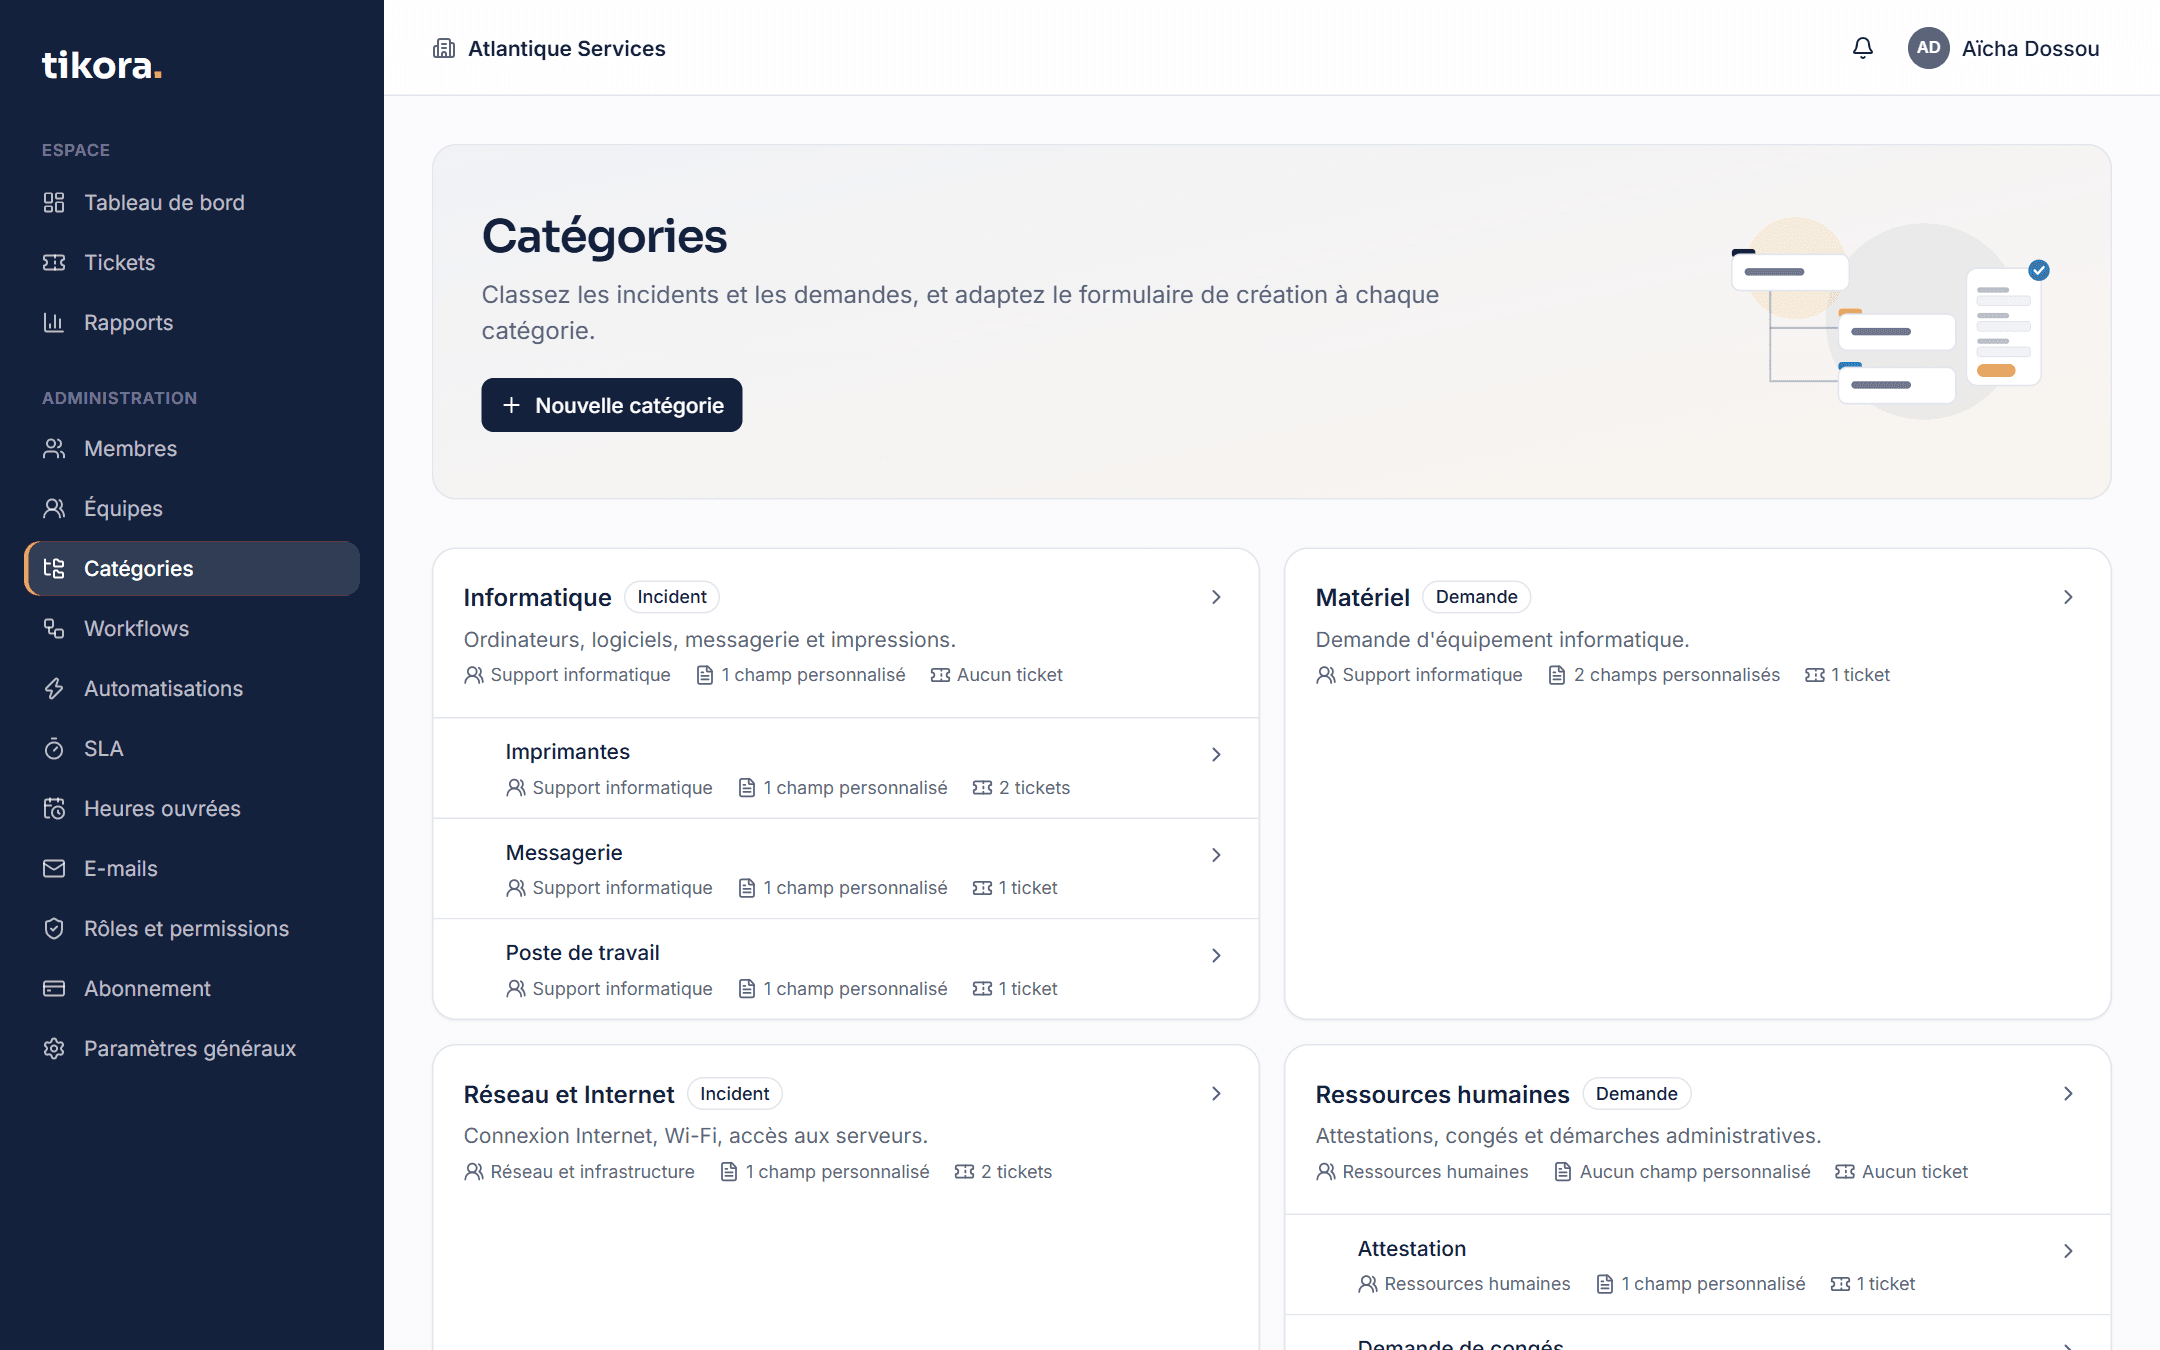Click the AD user avatar
The width and height of the screenshot is (2160, 1350).
(1928, 48)
